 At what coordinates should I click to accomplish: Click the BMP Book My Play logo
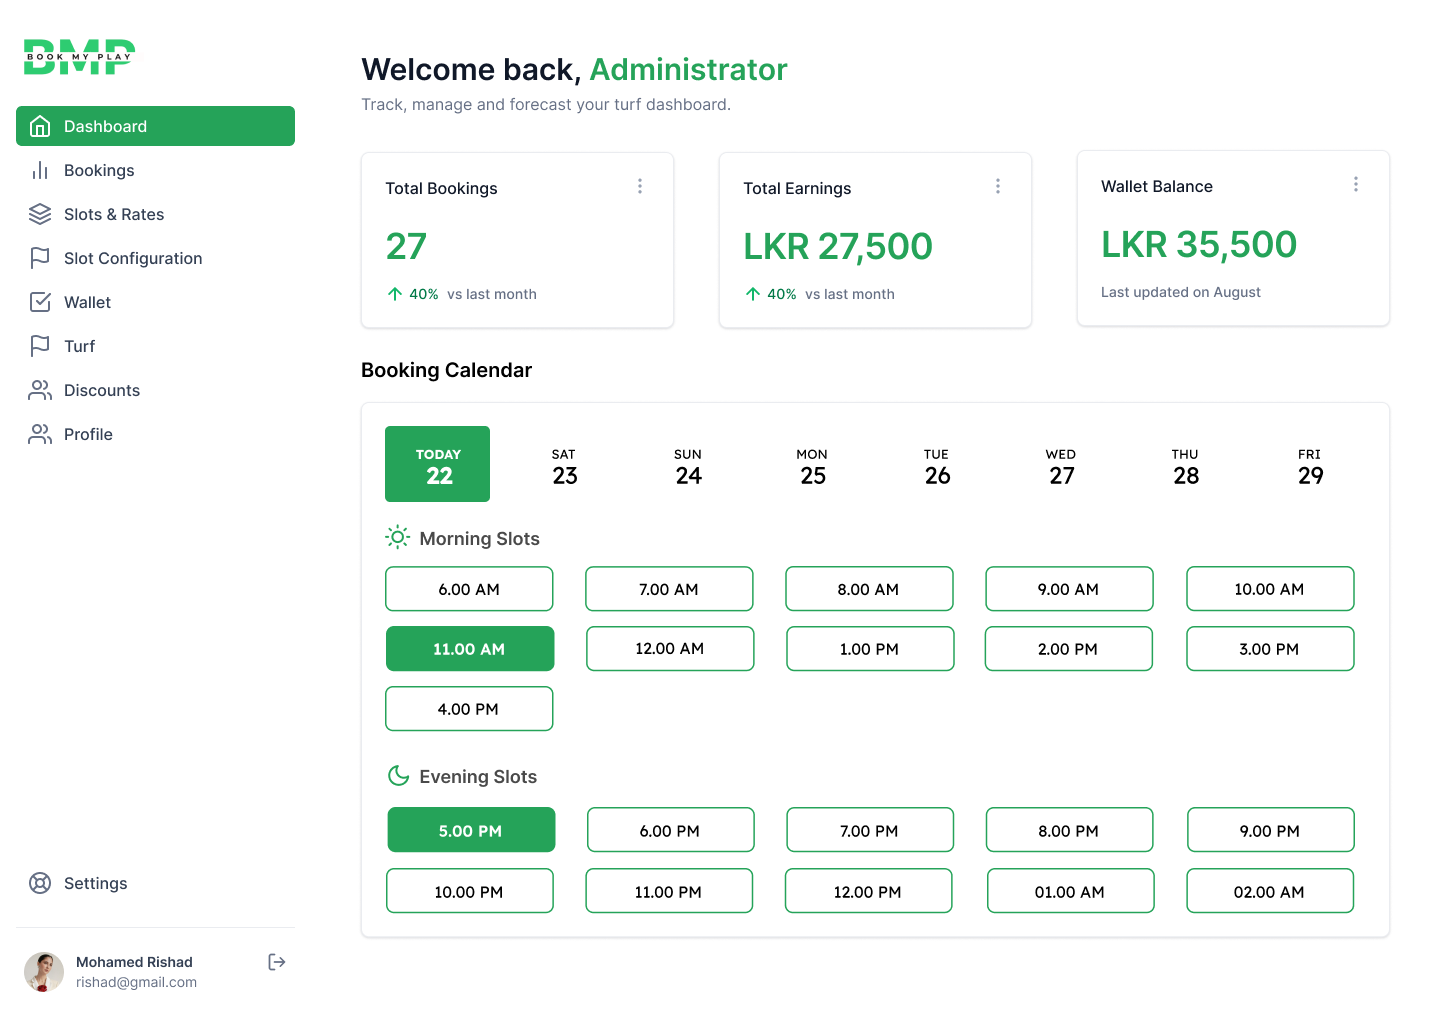[79, 57]
